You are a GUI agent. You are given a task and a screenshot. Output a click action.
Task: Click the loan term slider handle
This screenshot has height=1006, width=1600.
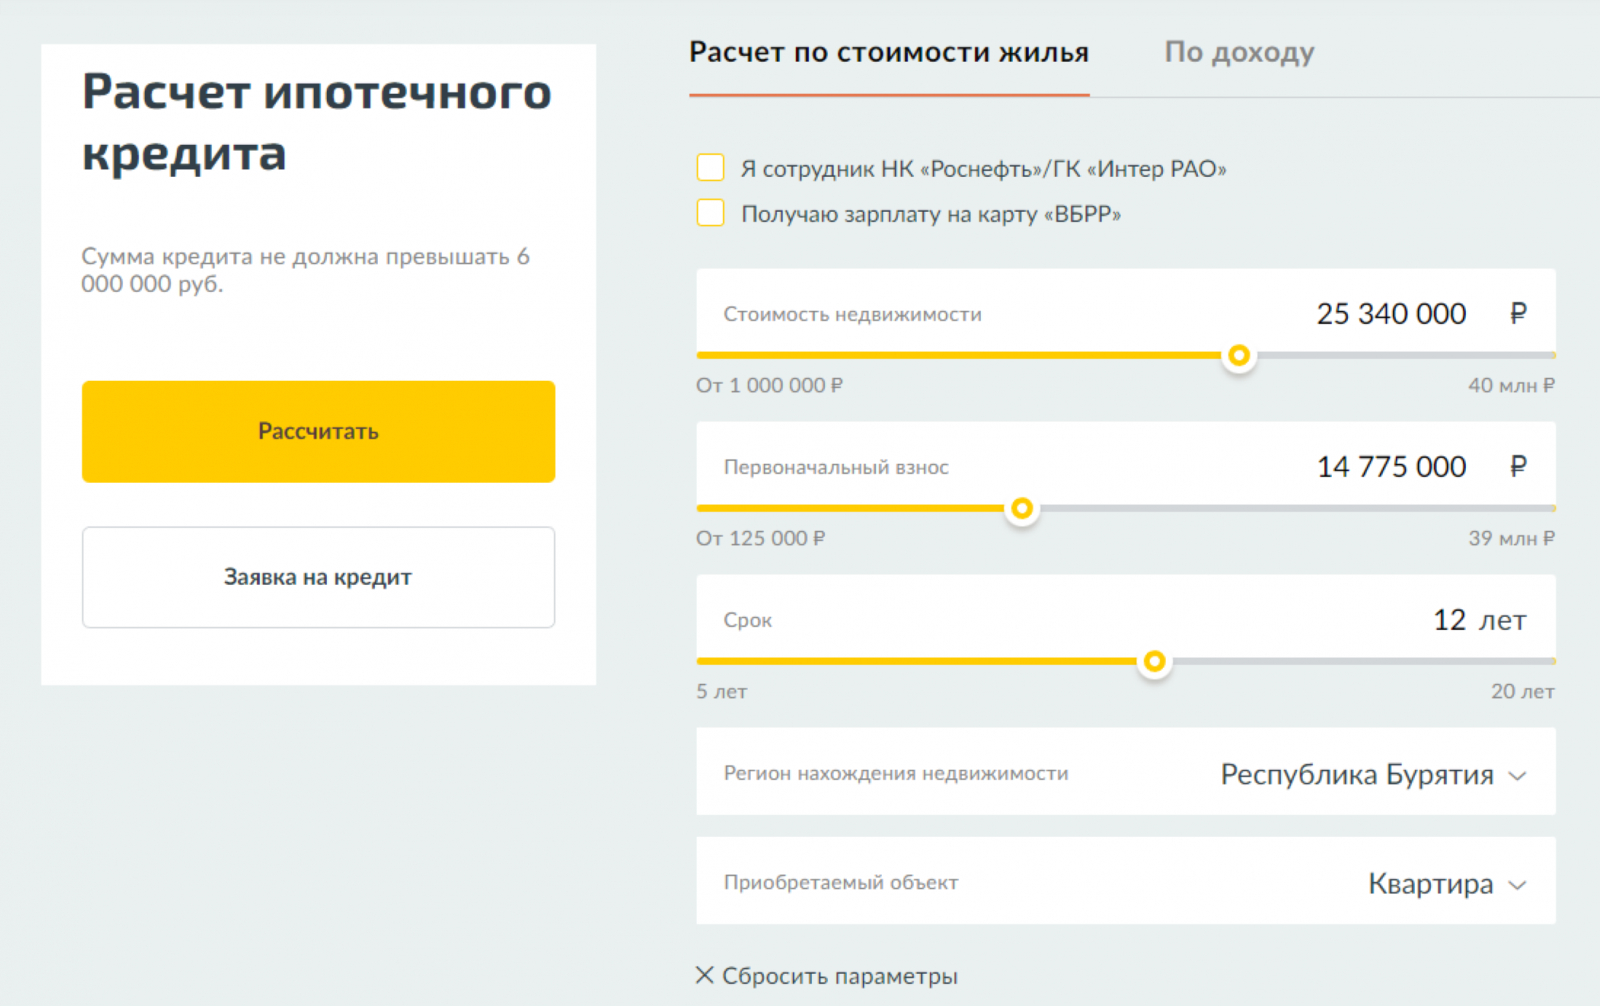click(x=1154, y=661)
